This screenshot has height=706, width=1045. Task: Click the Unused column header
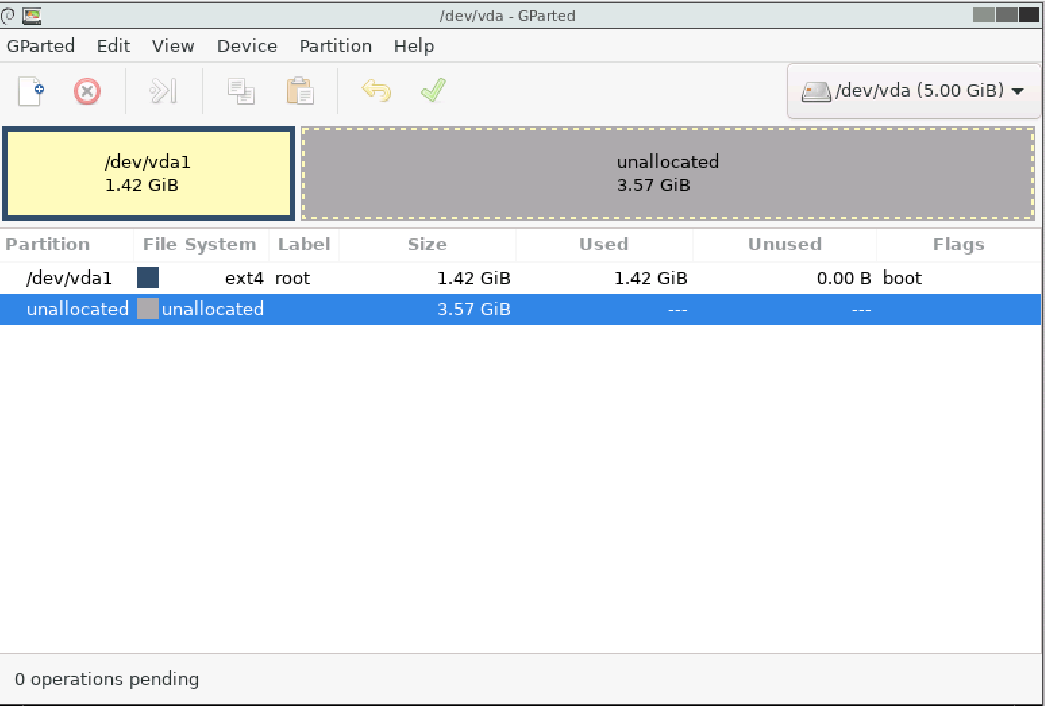click(x=784, y=244)
